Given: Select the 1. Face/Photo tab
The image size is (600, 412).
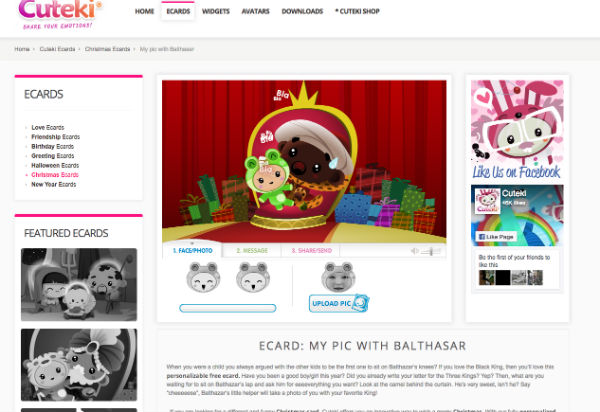Looking at the screenshot, I should [x=190, y=251].
